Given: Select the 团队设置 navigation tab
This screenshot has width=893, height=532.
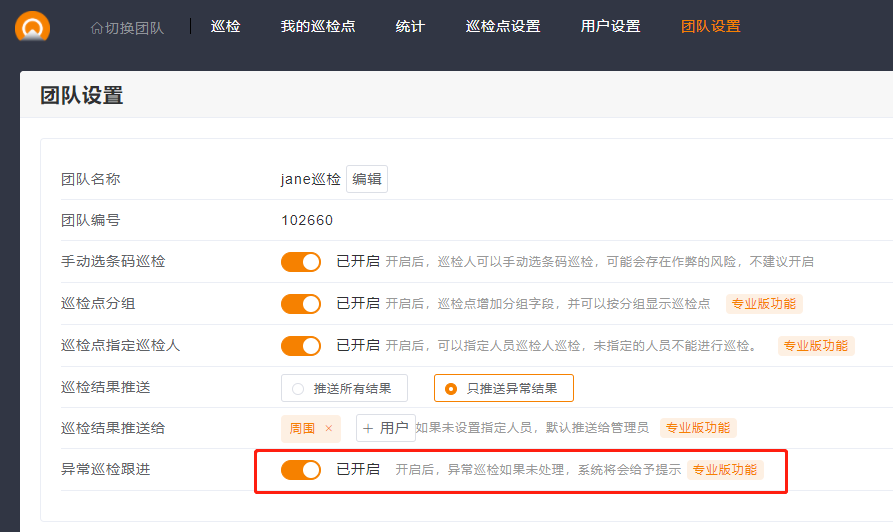Looking at the screenshot, I should (710, 26).
